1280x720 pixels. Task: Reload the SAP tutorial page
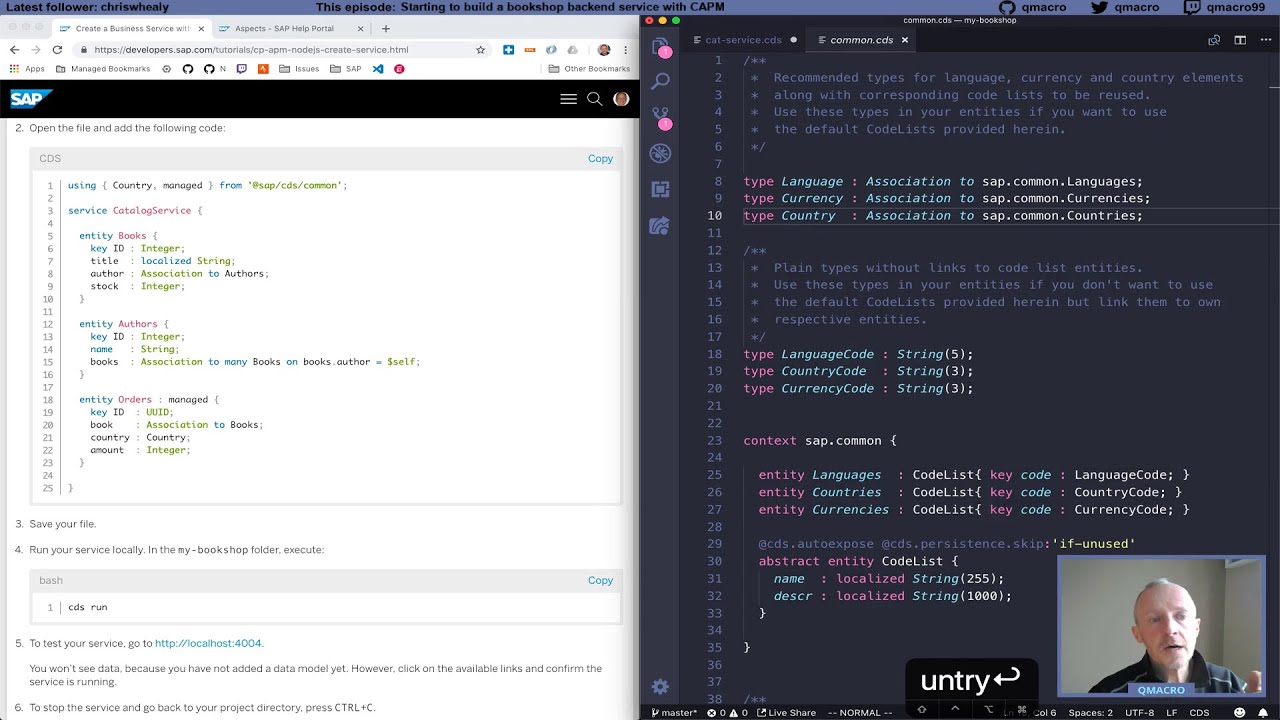pos(57,49)
